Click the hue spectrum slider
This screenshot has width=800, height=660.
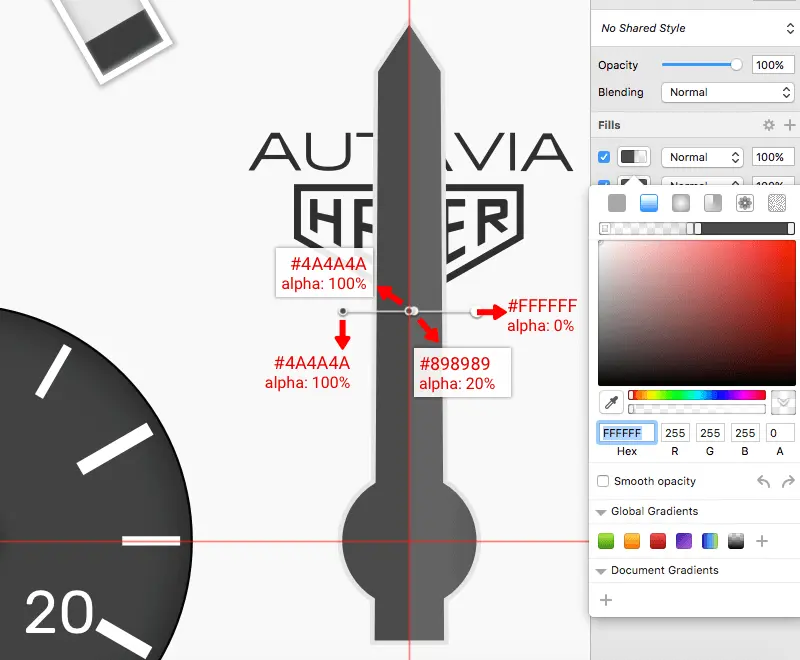tap(697, 395)
